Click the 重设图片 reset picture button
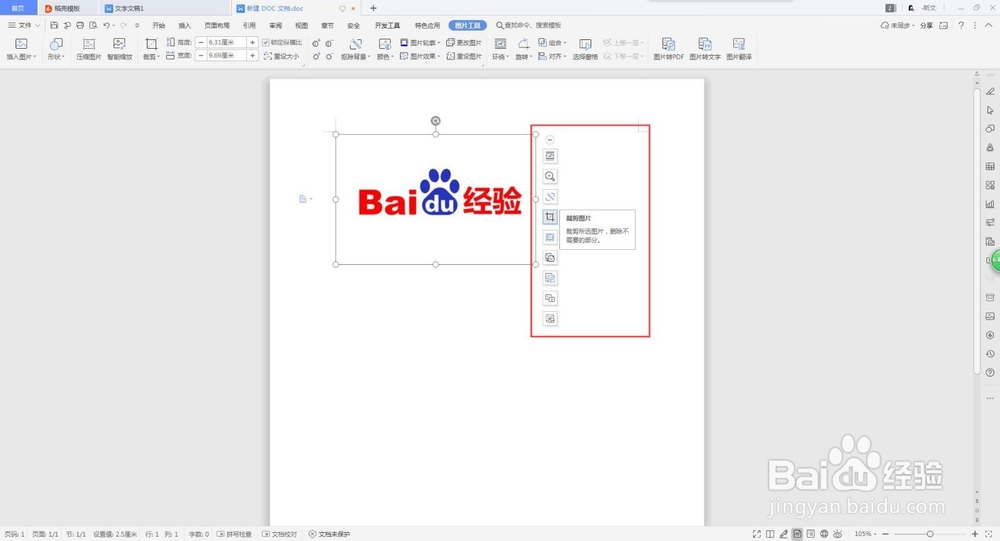Viewport: 1000px width, 541px height. [x=464, y=56]
